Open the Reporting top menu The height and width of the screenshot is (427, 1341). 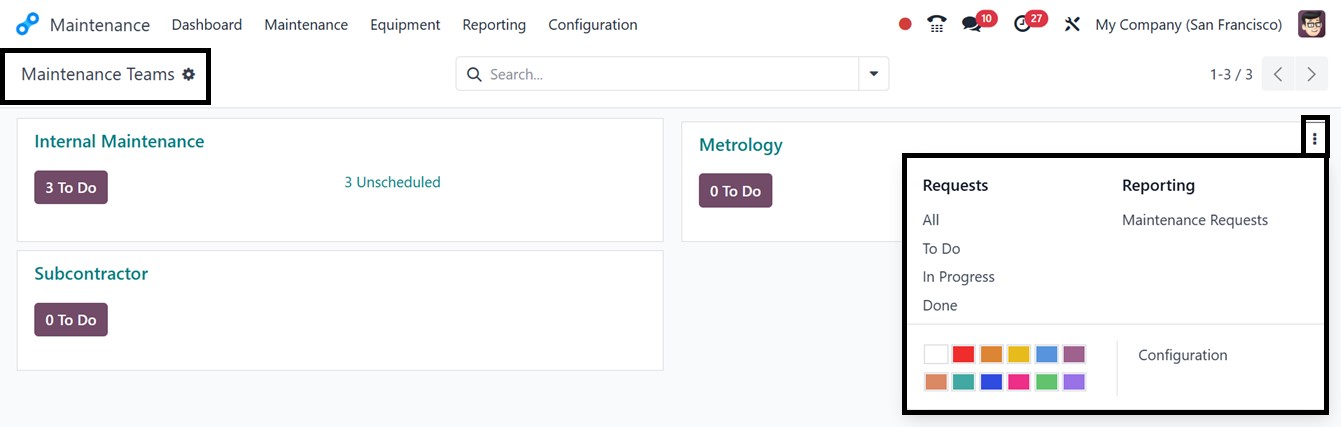494,25
